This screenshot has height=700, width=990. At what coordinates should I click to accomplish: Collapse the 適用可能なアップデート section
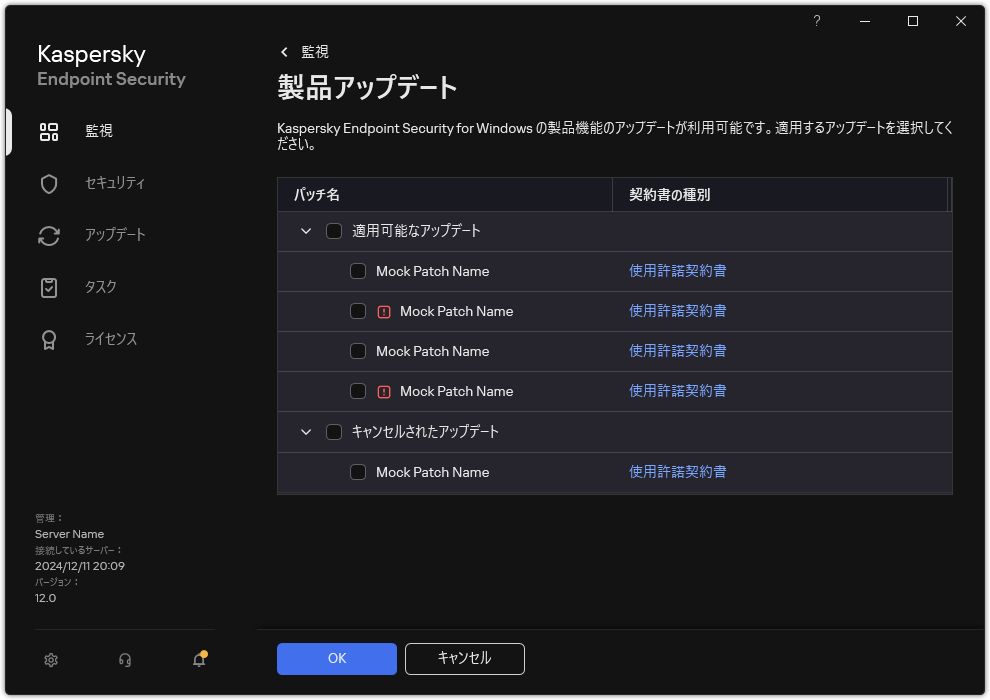tap(306, 230)
